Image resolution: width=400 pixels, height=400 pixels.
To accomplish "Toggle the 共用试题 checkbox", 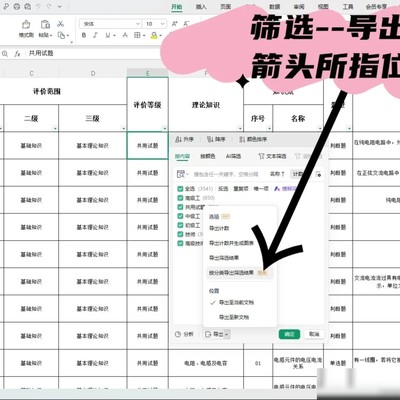I will 180,207.
